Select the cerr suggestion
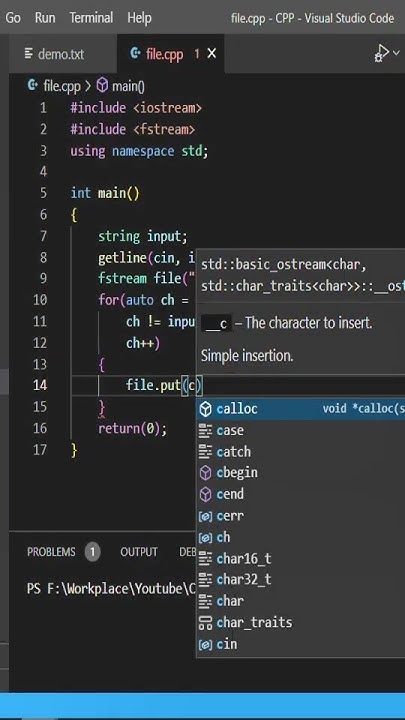Viewport: 405px width, 720px height. pos(301,516)
